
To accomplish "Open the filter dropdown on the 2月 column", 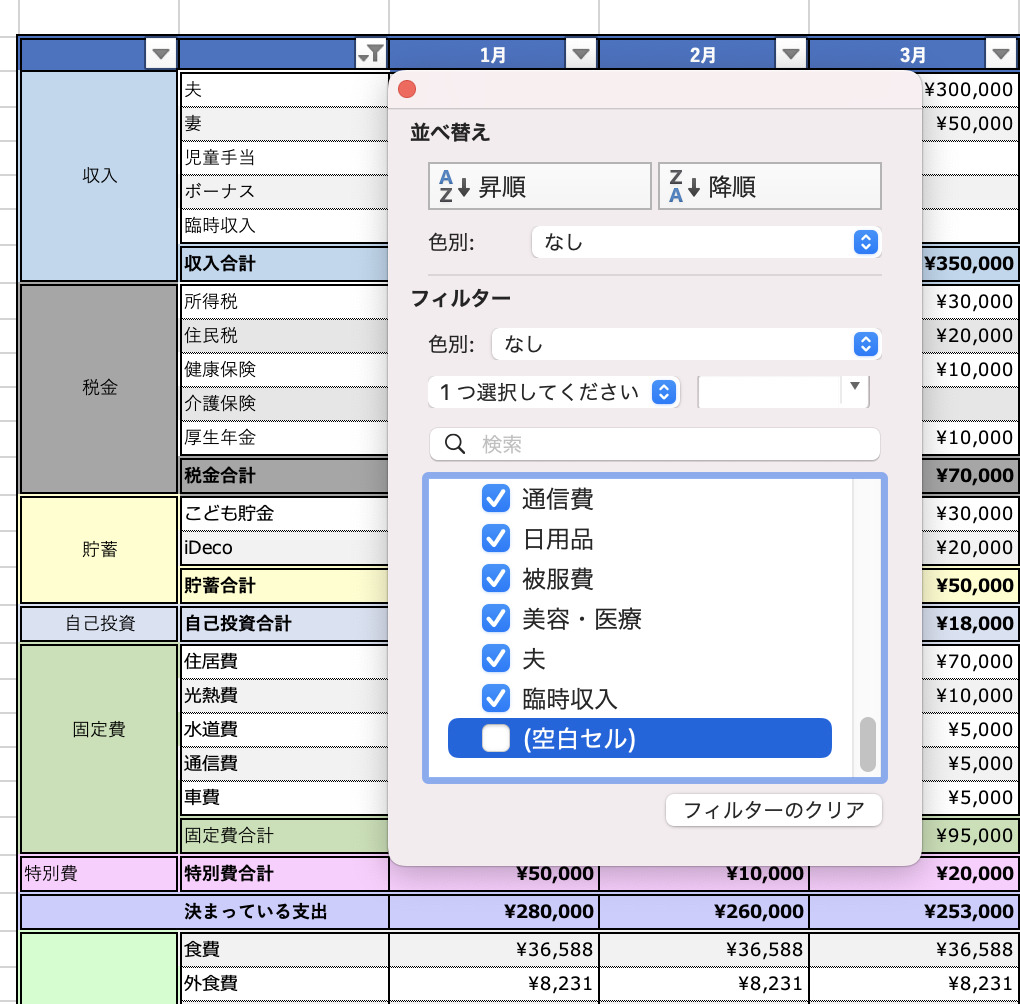I will [790, 53].
